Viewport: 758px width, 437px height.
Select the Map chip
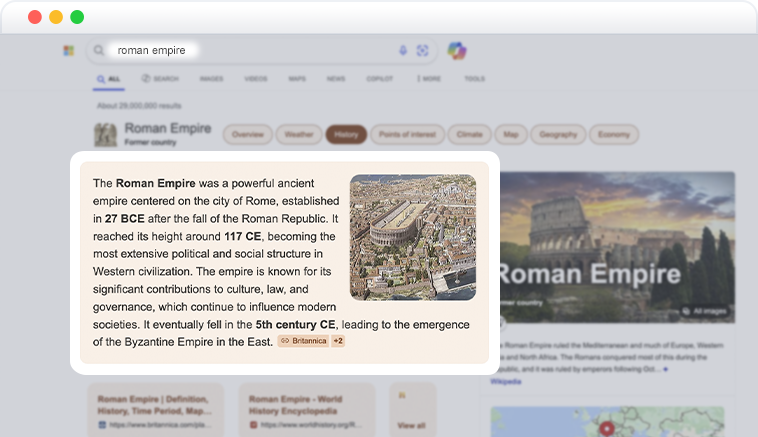(511, 134)
